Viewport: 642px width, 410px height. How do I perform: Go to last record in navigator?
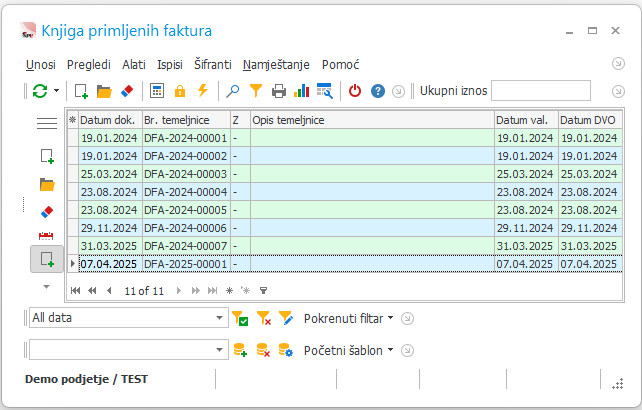[212, 290]
